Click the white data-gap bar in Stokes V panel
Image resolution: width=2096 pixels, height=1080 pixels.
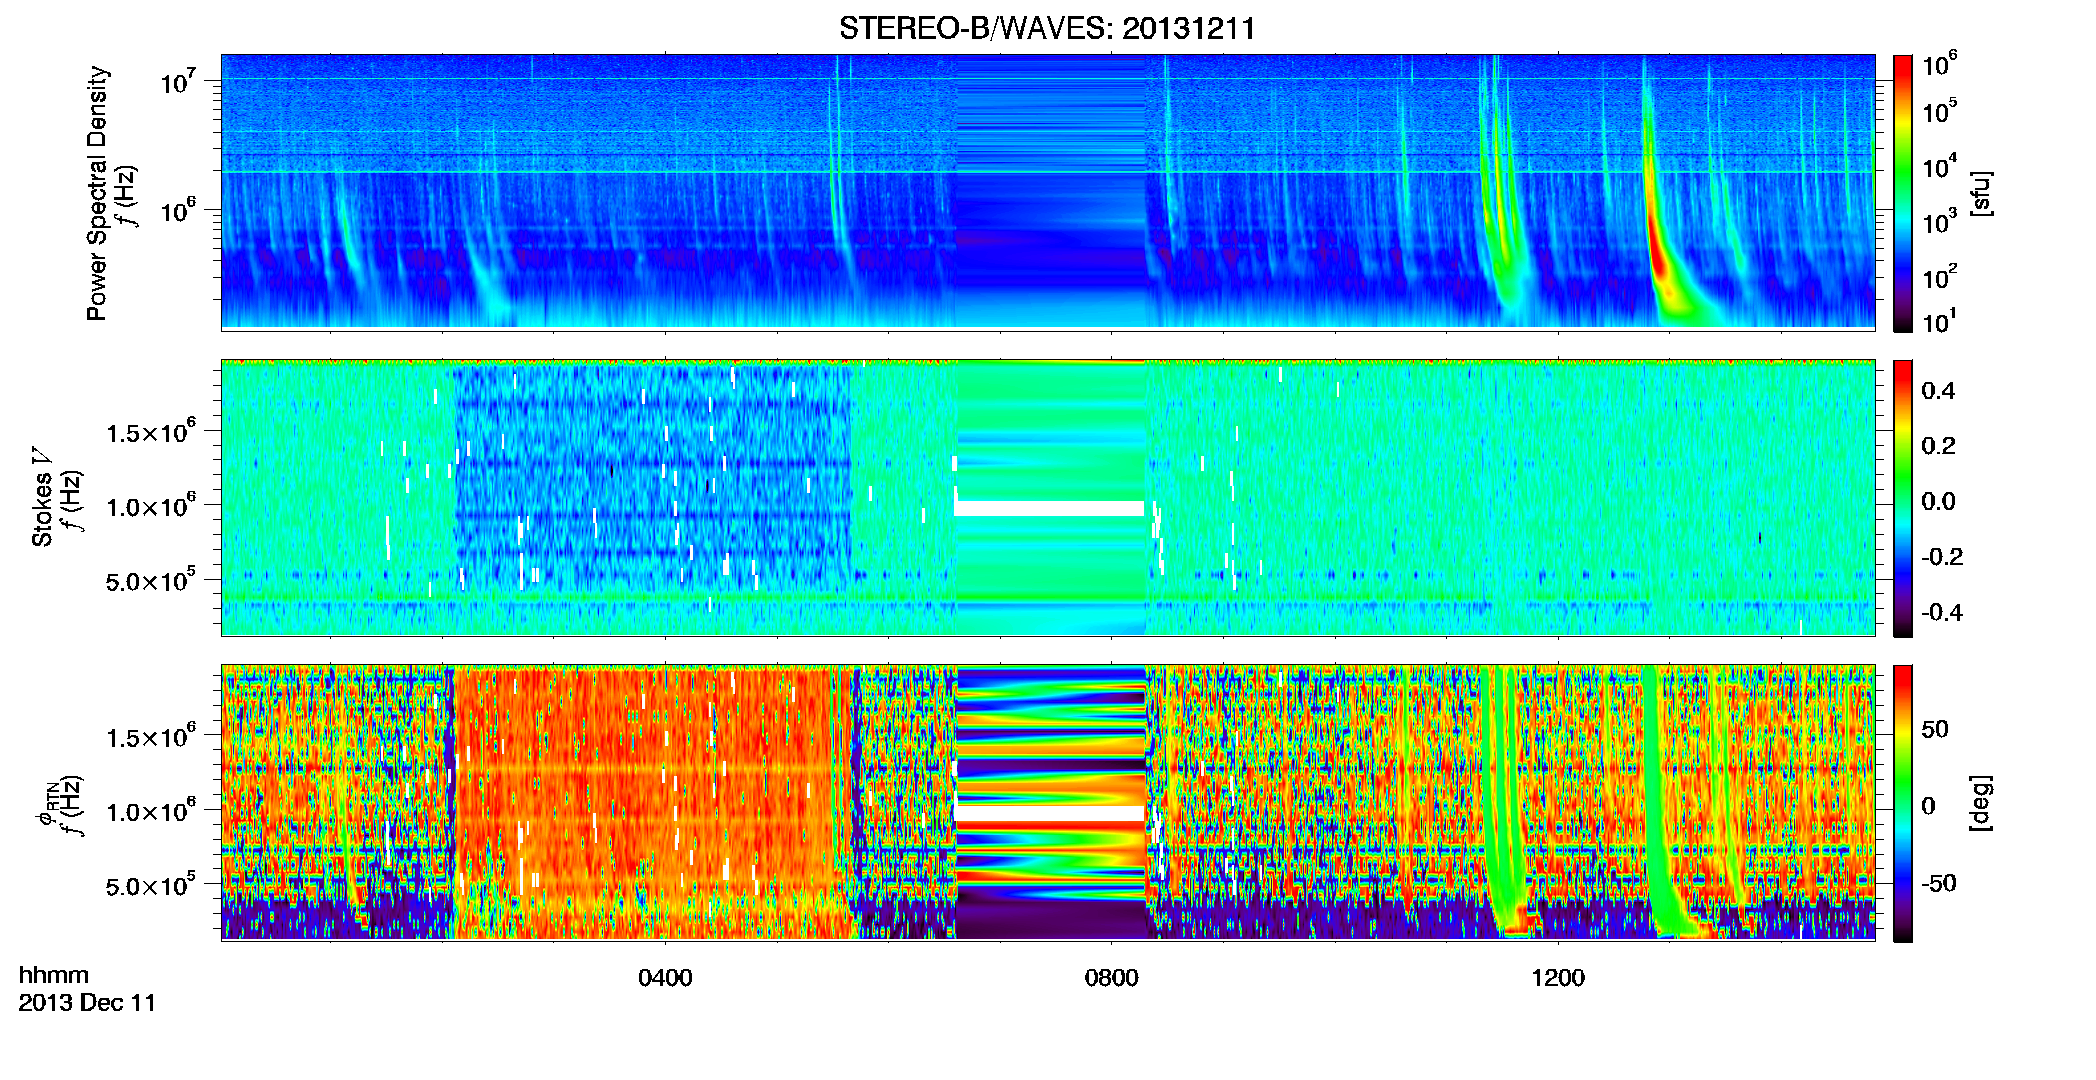click(x=1049, y=509)
